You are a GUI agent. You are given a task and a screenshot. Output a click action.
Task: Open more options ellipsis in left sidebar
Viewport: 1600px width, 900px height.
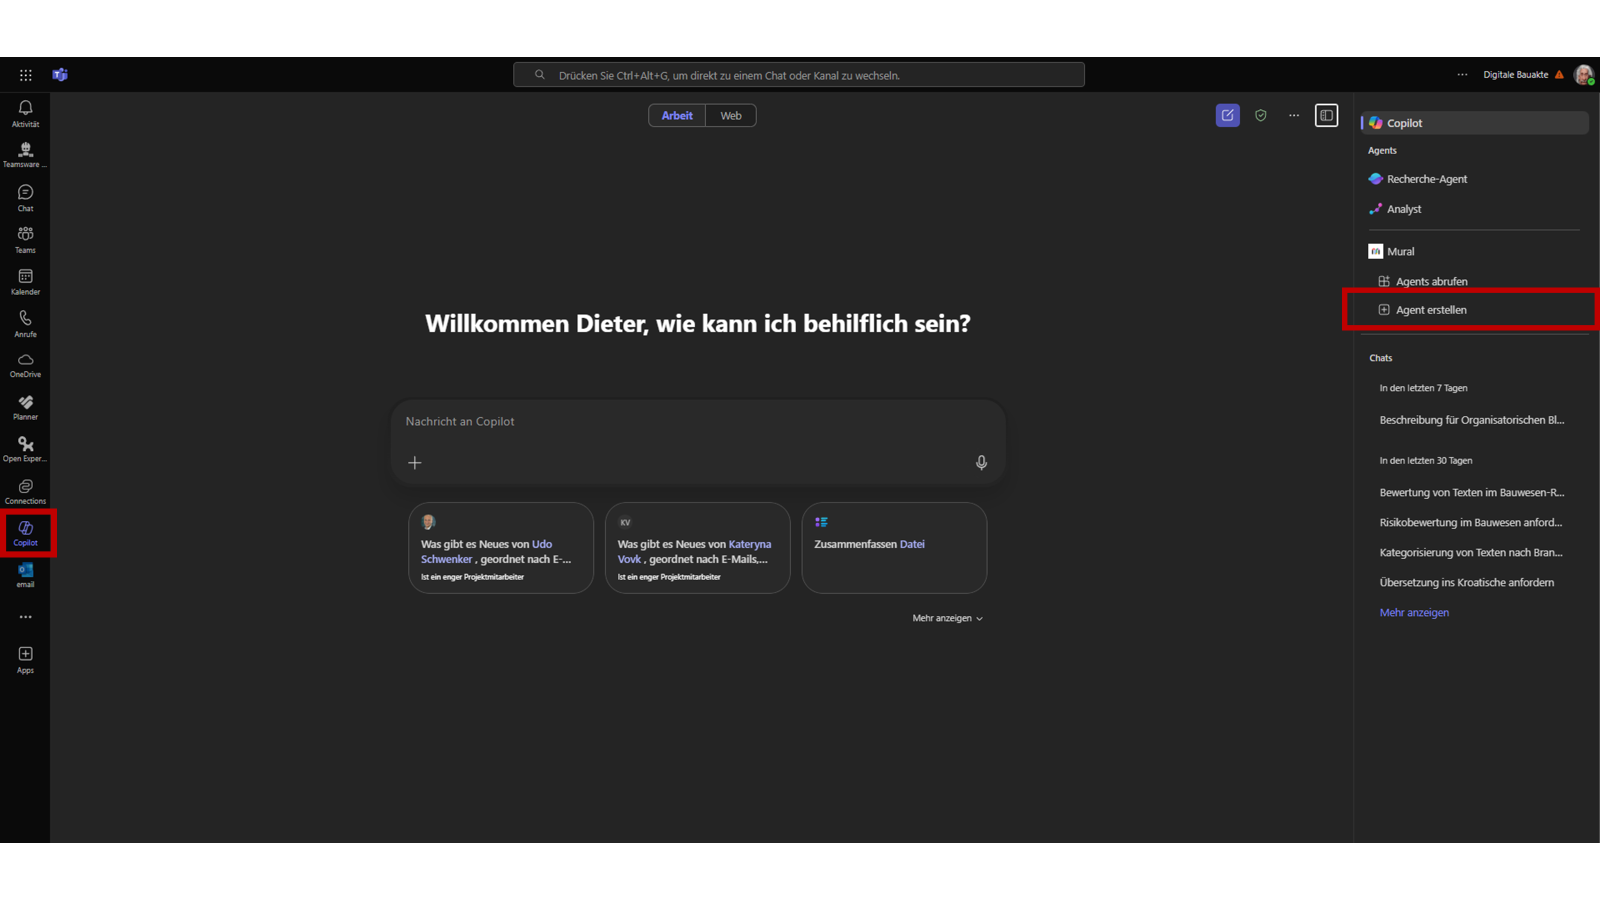tap(25, 617)
